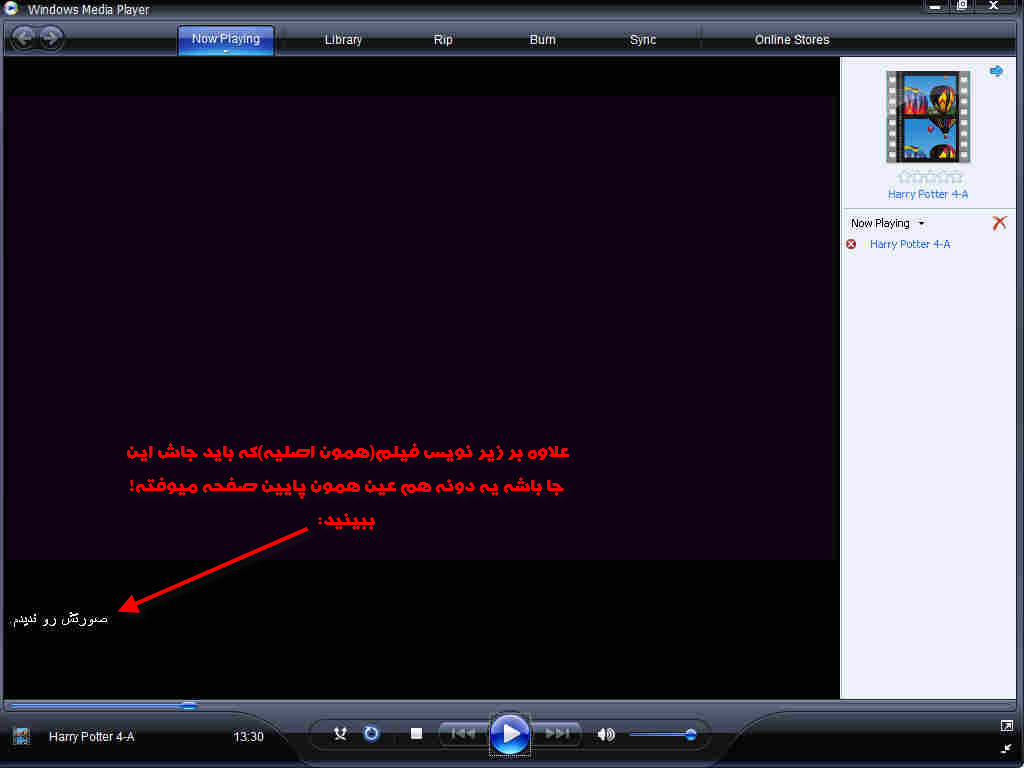Click the media icon beside the track title
Image resolution: width=1024 pixels, height=768 pixels.
pos(22,737)
